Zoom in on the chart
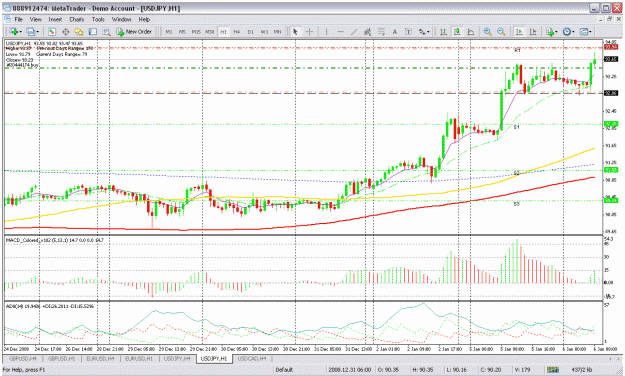Viewport: 625px width, 376px height. pos(487,31)
